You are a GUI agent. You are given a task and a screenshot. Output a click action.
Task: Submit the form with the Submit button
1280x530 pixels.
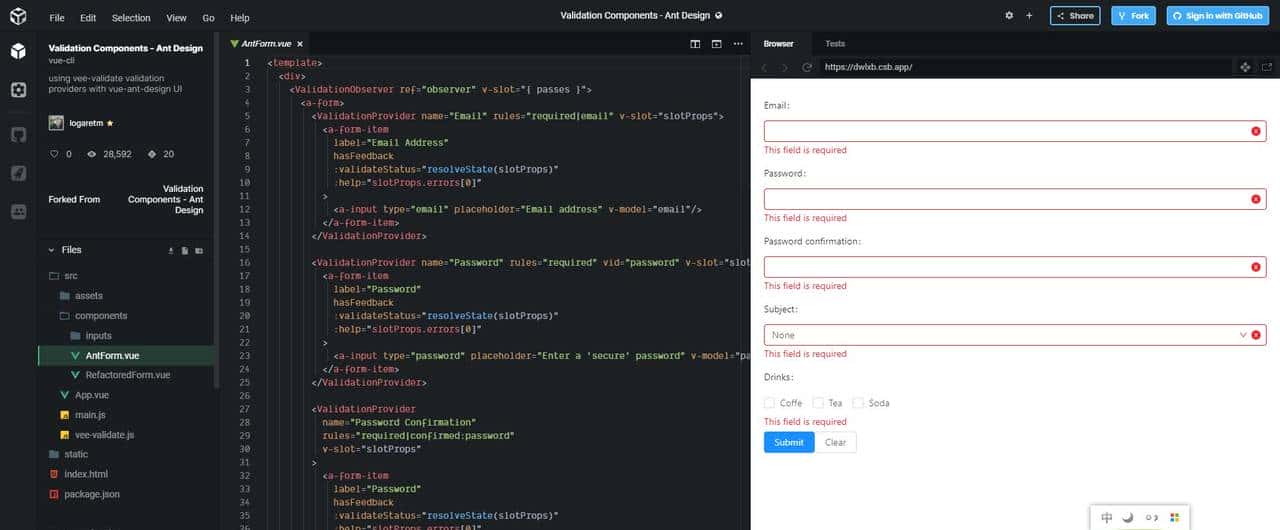(x=789, y=442)
